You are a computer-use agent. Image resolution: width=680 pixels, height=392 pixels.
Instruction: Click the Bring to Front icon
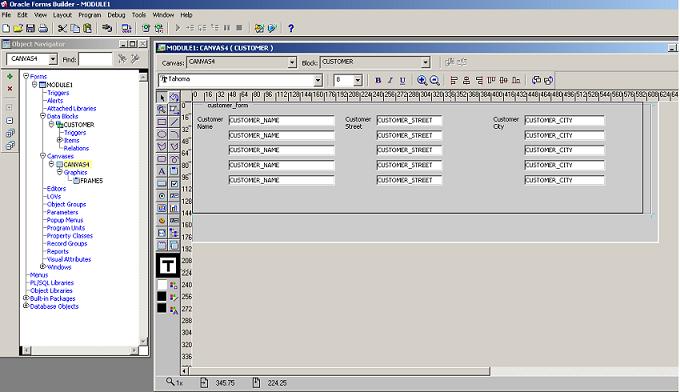click(536, 80)
